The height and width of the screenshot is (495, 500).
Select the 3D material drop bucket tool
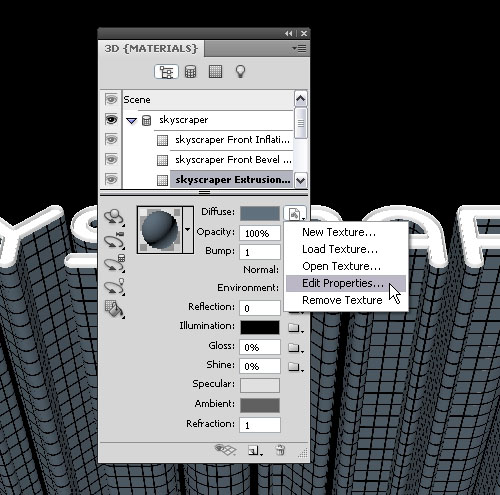(x=114, y=309)
